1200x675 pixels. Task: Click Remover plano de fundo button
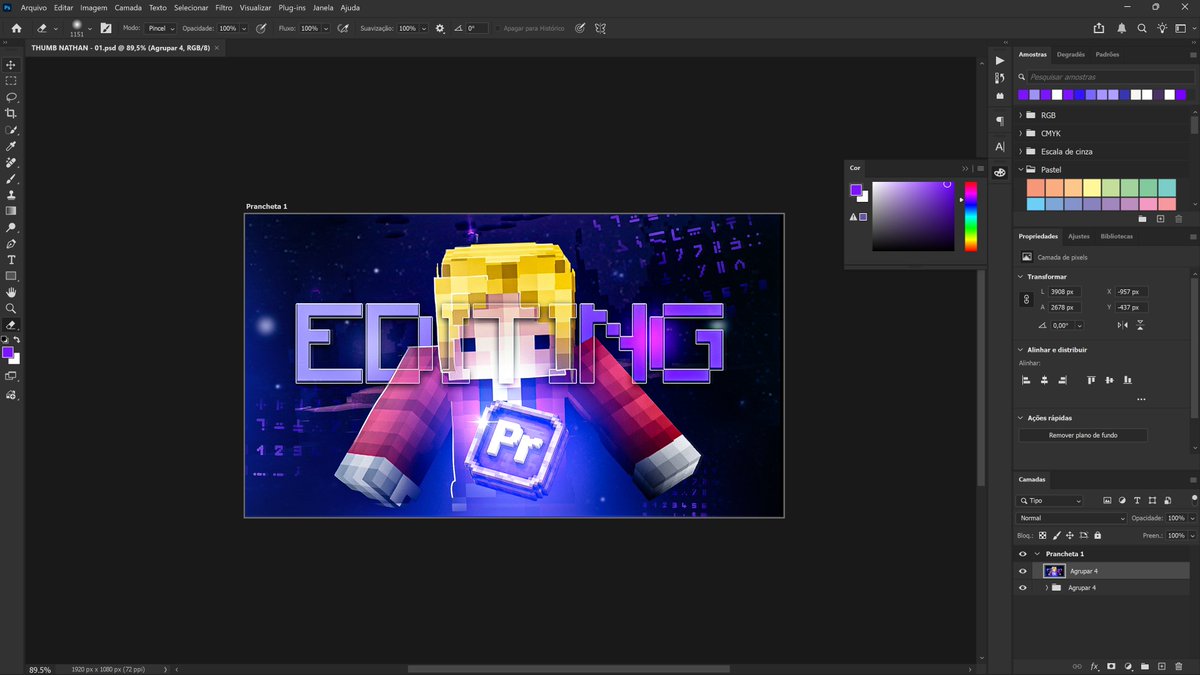click(1083, 435)
